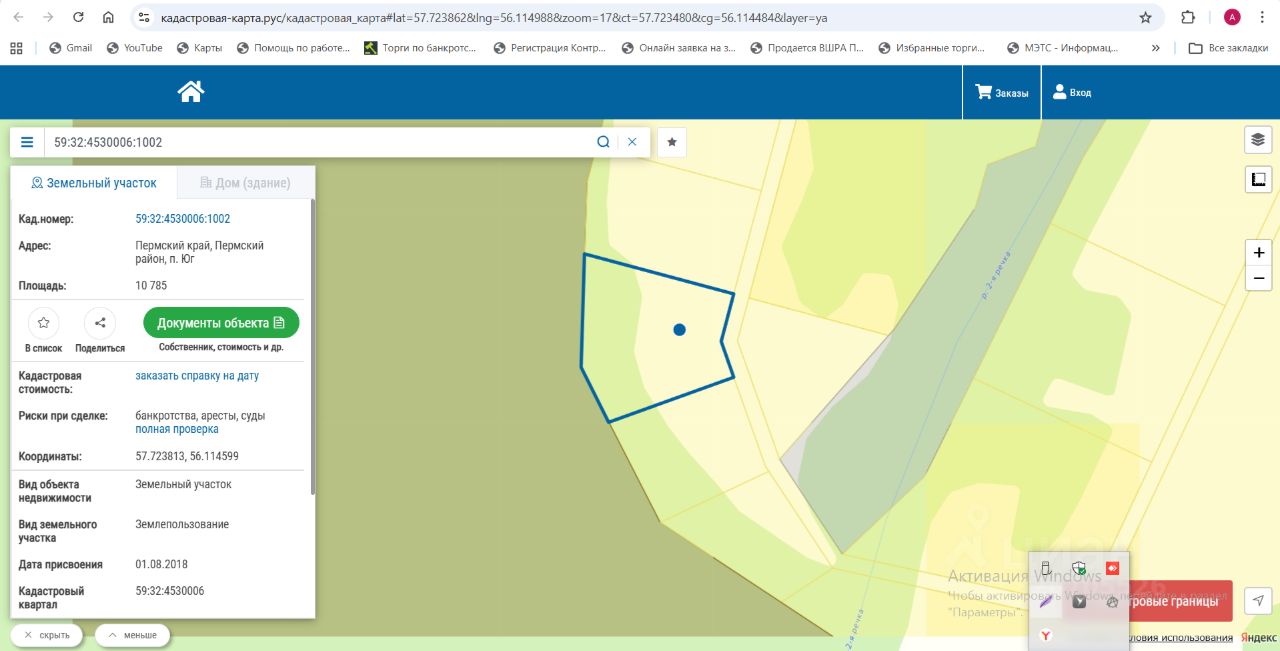Viewport: 1280px width, 651px height.
Task: Open Заказы cart in header
Action: [x=1002, y=93]
